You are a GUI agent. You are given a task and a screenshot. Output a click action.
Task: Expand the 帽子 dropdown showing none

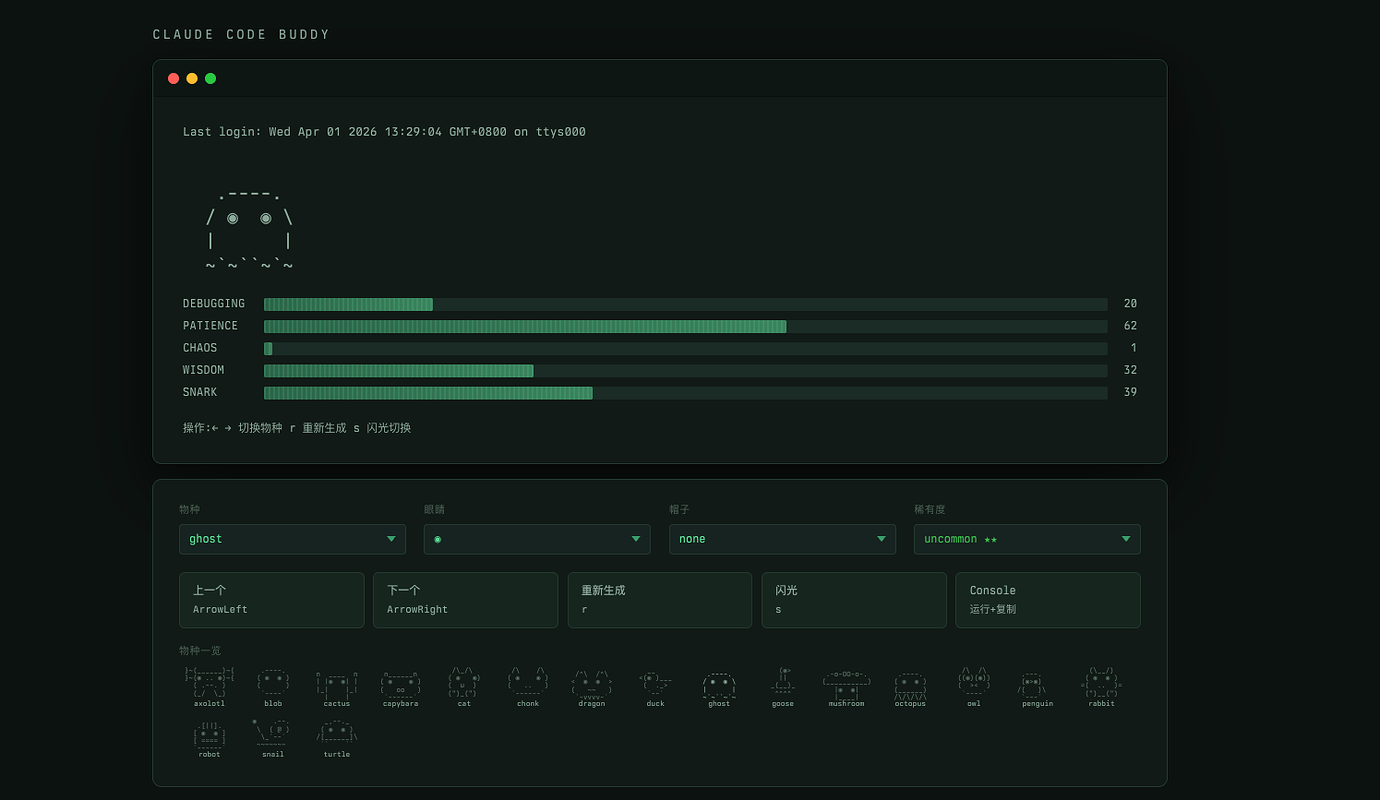pyautogui.click(x=782, y=539)
